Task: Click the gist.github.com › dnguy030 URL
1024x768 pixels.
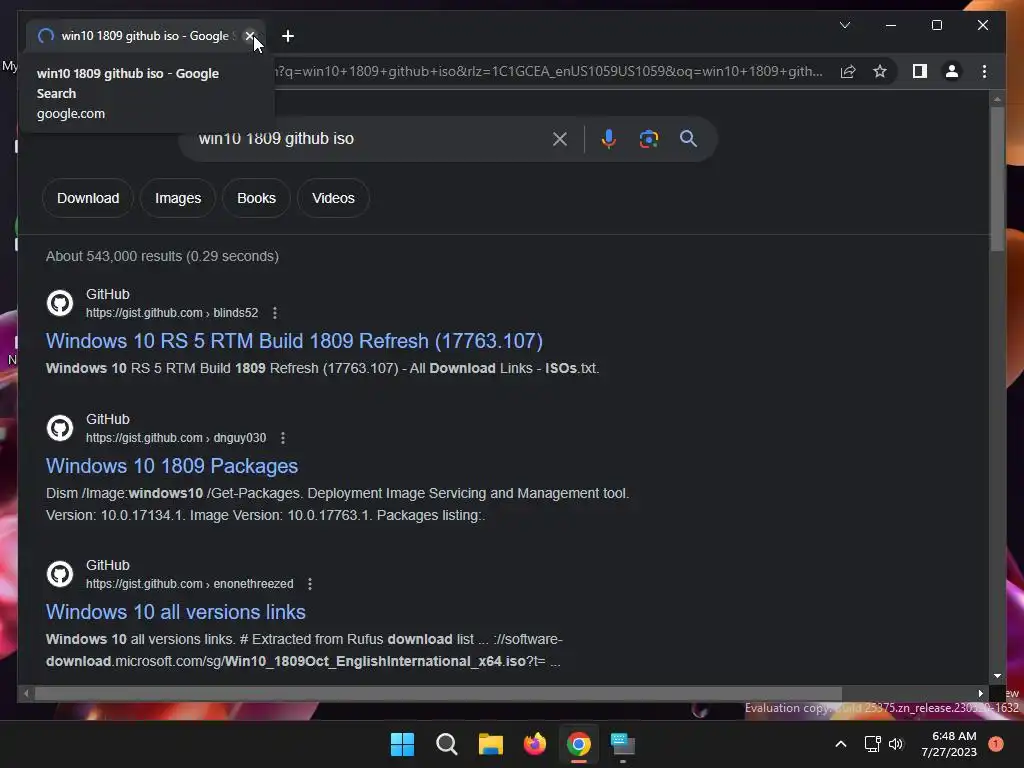Action: tap(176, 438)
